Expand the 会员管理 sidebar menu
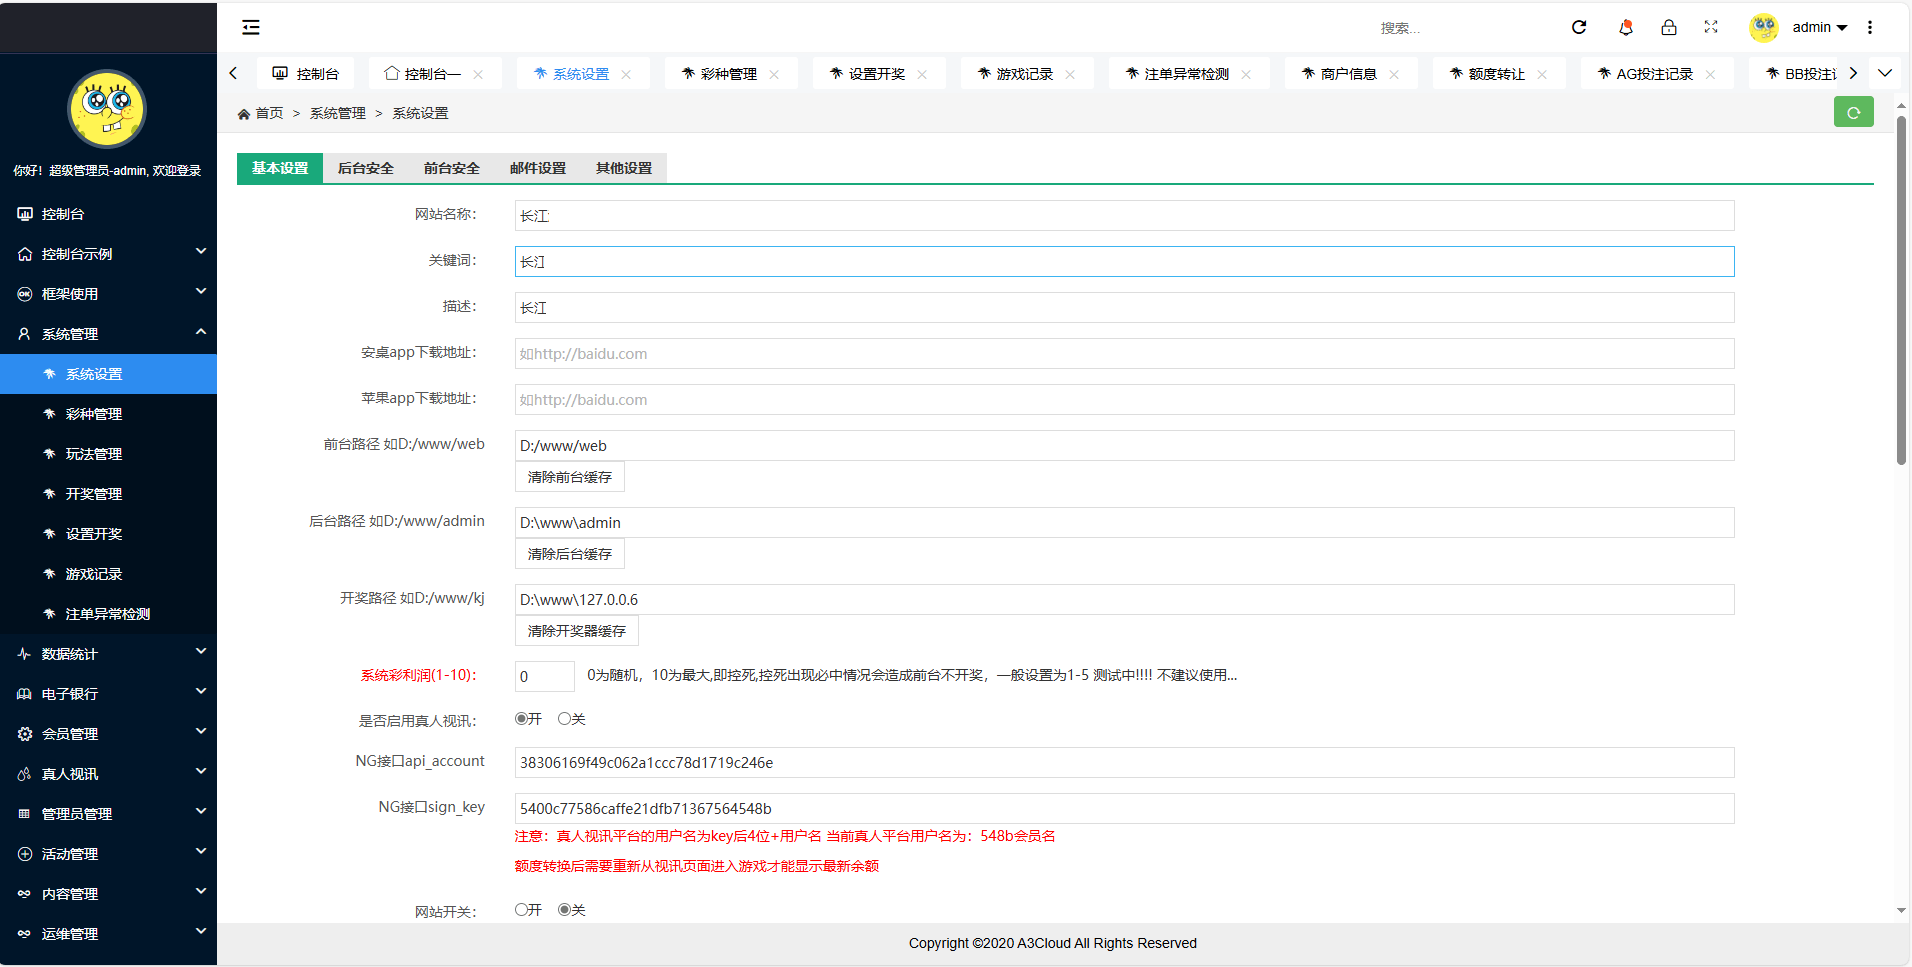 point(108,734)
